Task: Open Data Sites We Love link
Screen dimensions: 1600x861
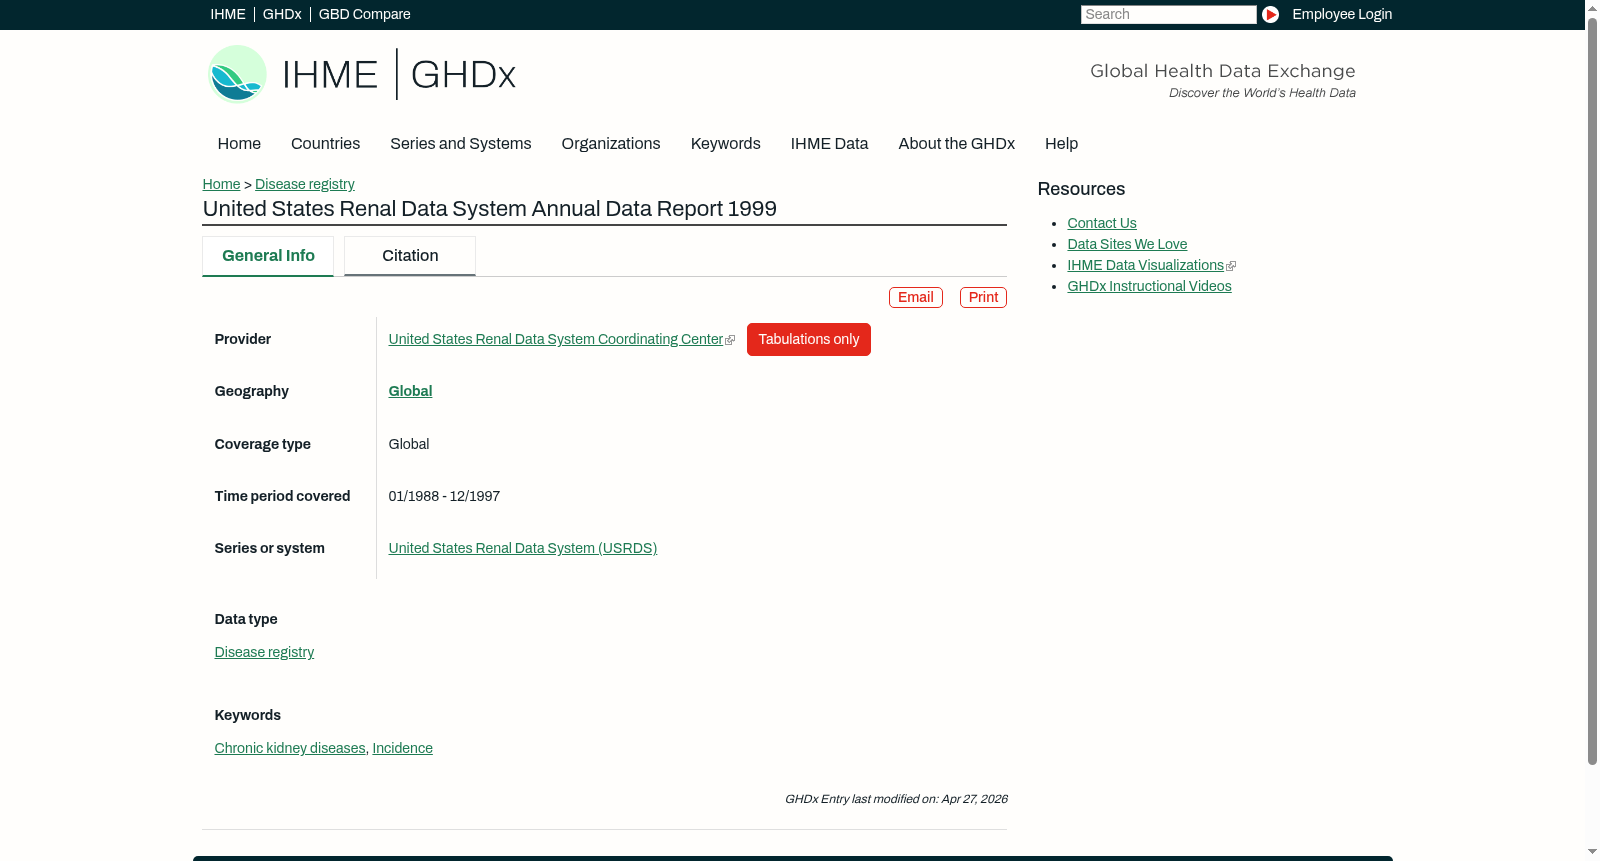Action: [1127, 245]
